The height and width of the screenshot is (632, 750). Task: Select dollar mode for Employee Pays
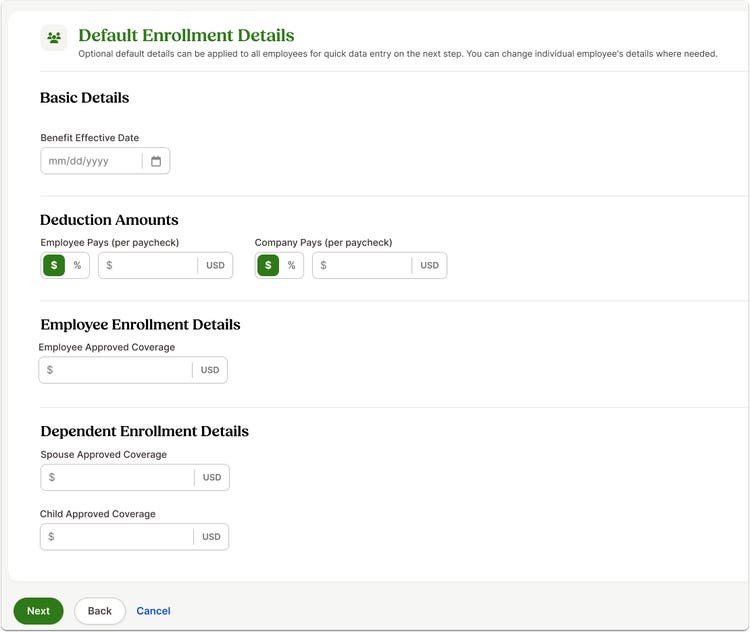tap(54, 266)
